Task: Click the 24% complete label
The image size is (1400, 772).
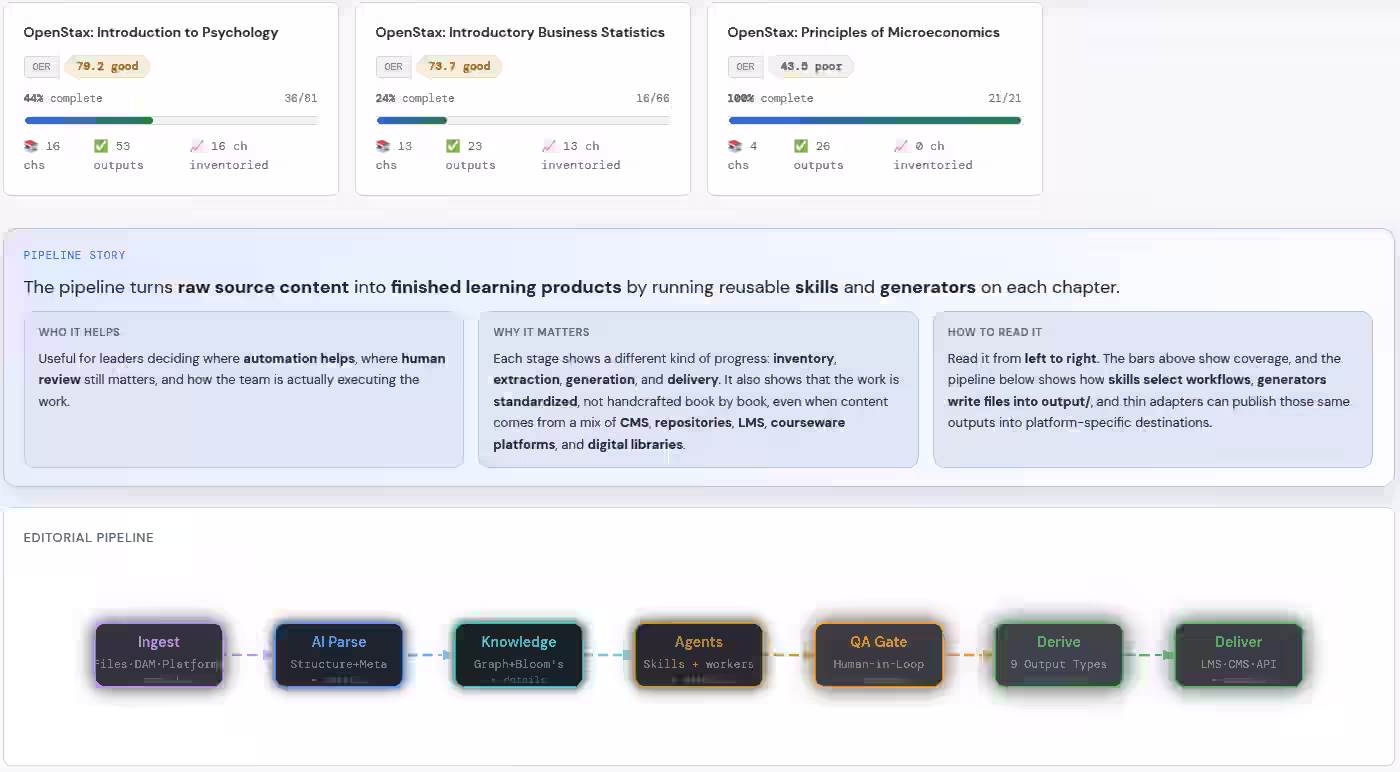Action: [415, 98]
